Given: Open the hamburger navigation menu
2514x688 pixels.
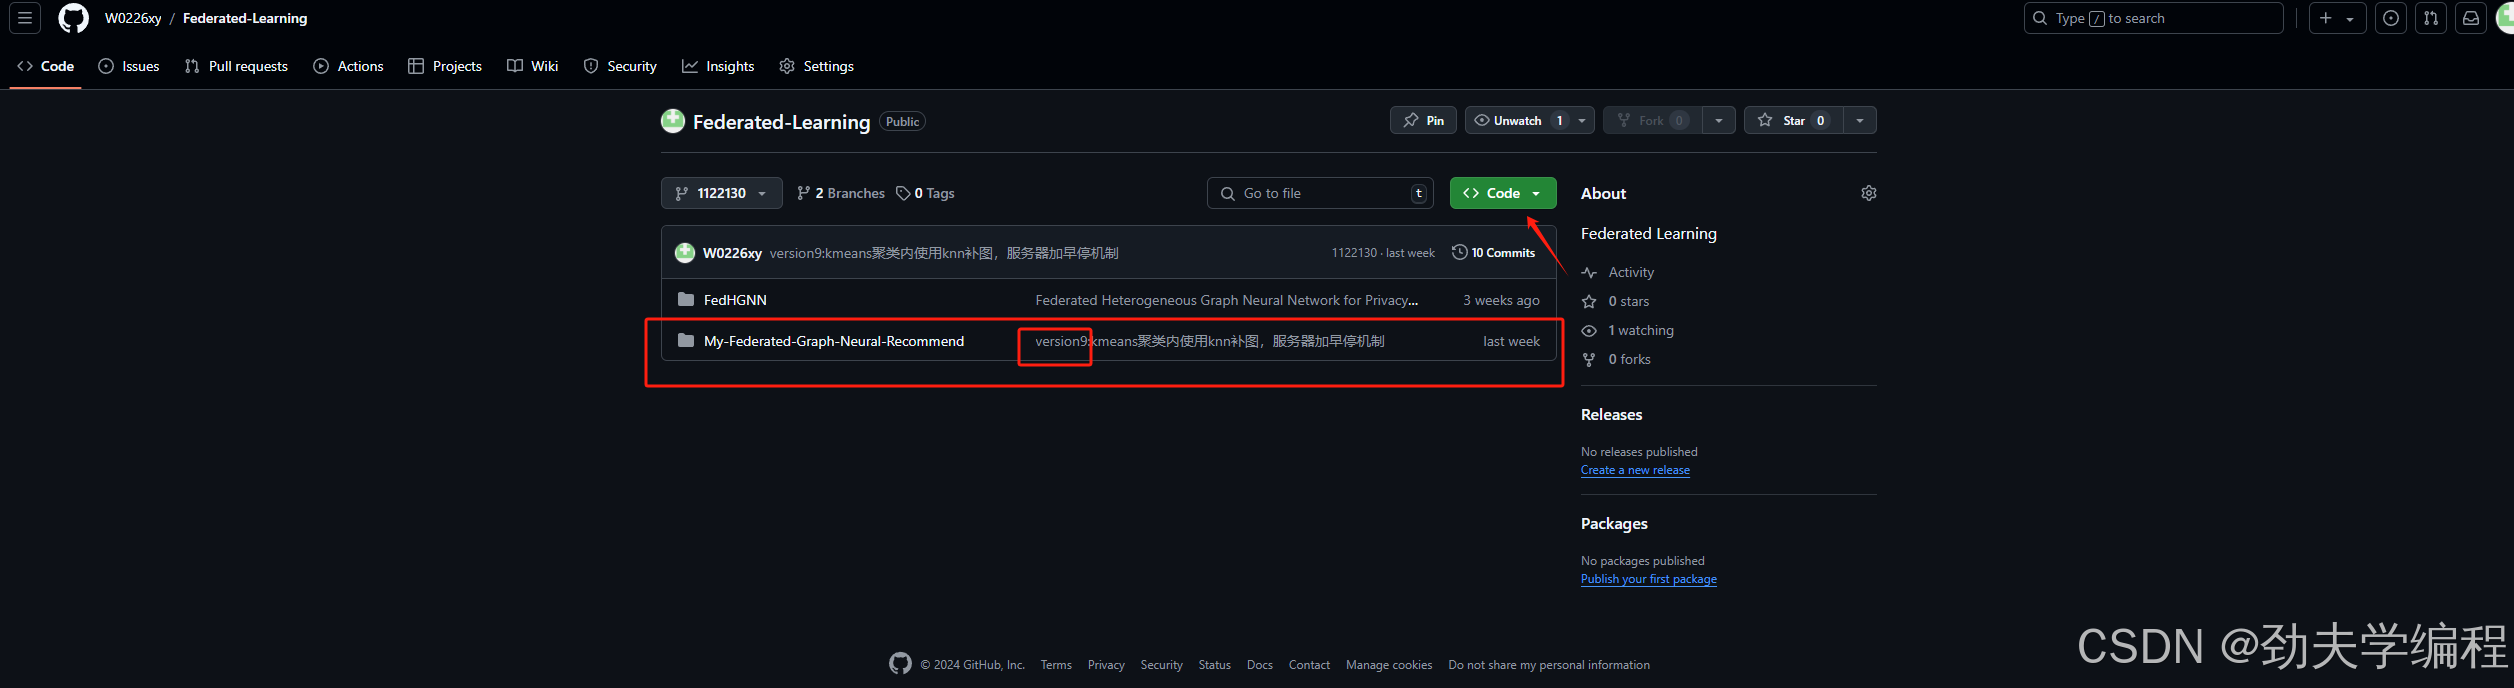Looking at the screenshot, I should pyautogui.click(x=25, y=18).
